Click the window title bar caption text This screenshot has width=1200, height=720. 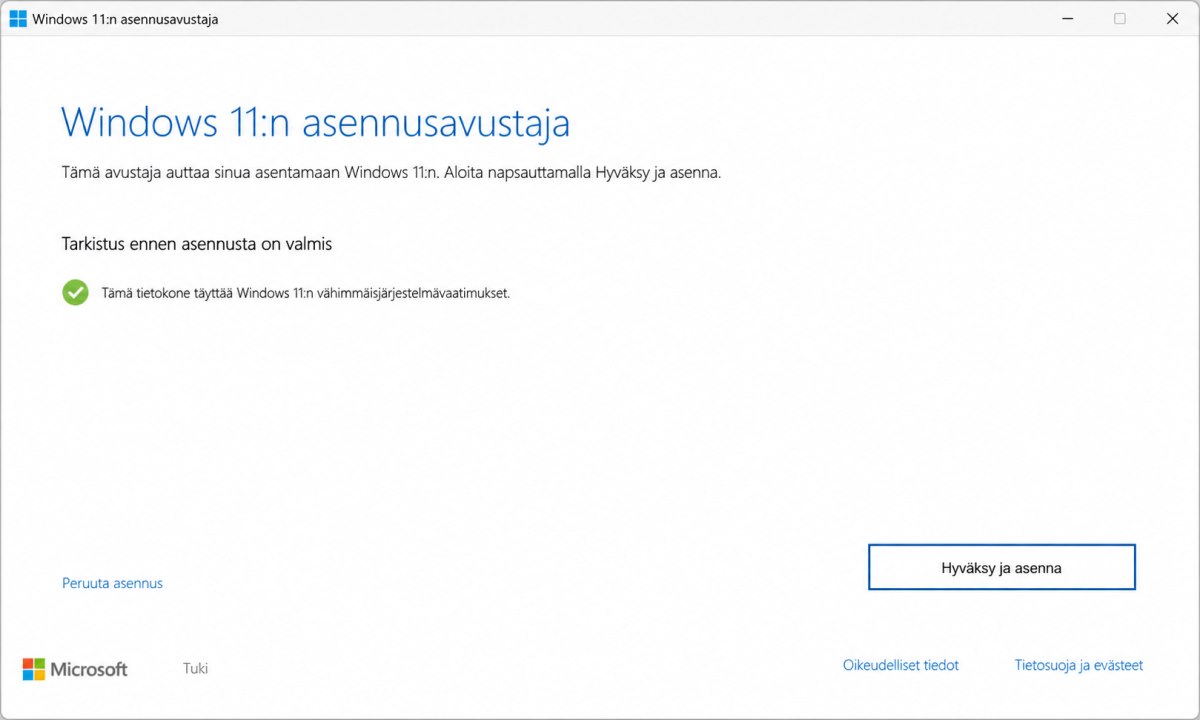125,19
